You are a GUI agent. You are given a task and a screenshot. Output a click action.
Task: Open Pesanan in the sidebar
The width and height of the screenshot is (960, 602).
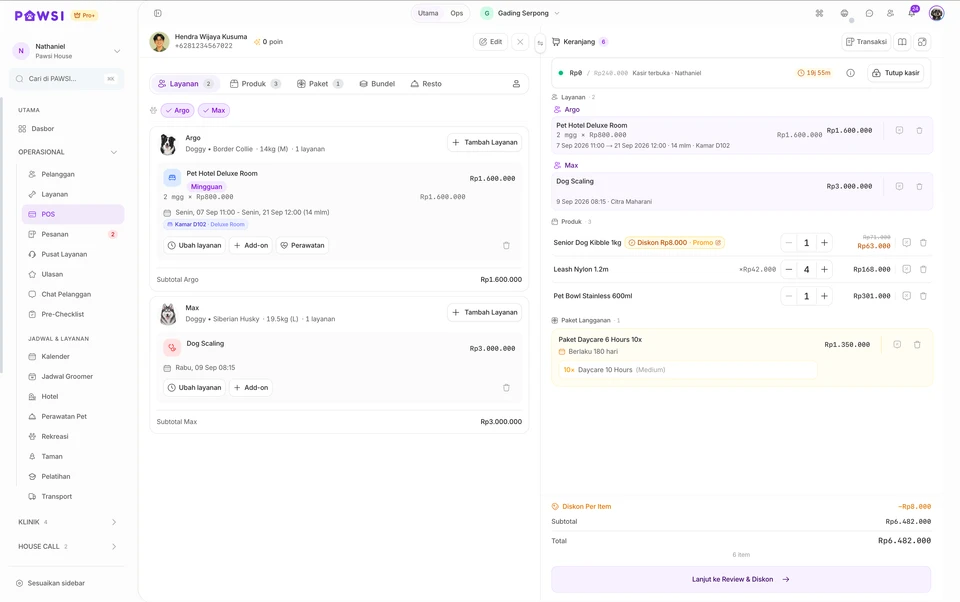point(73,235)
